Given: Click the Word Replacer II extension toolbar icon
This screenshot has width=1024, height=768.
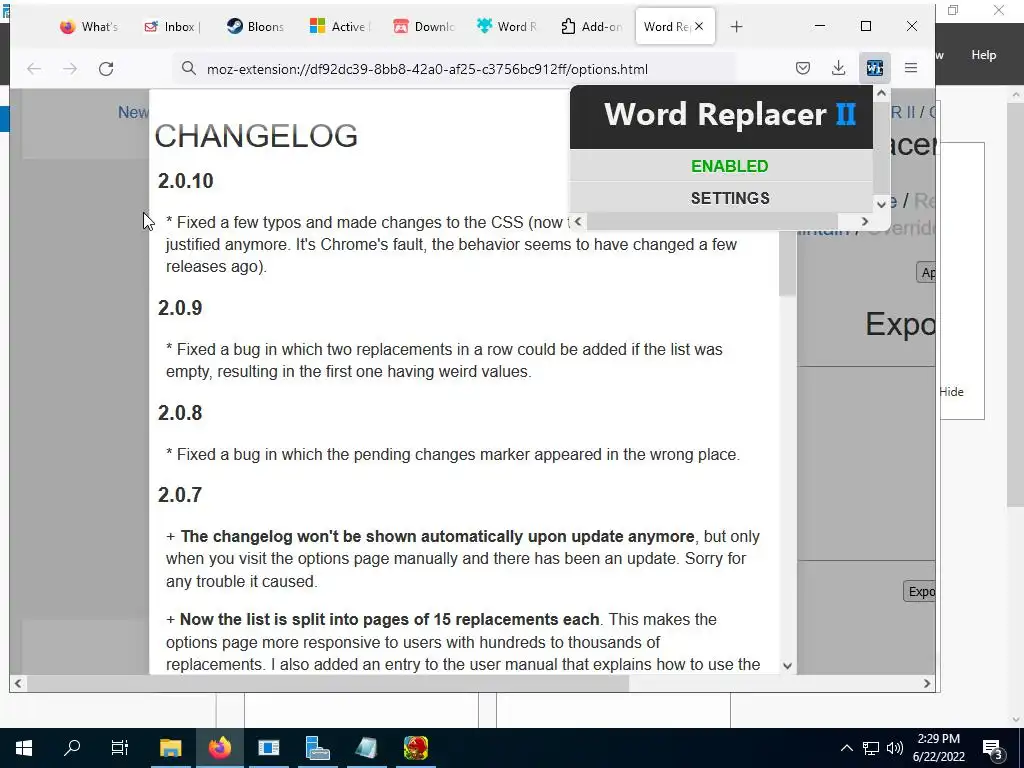Looking at the screenshot, I should pyautogui.click(x=874, y=69).
